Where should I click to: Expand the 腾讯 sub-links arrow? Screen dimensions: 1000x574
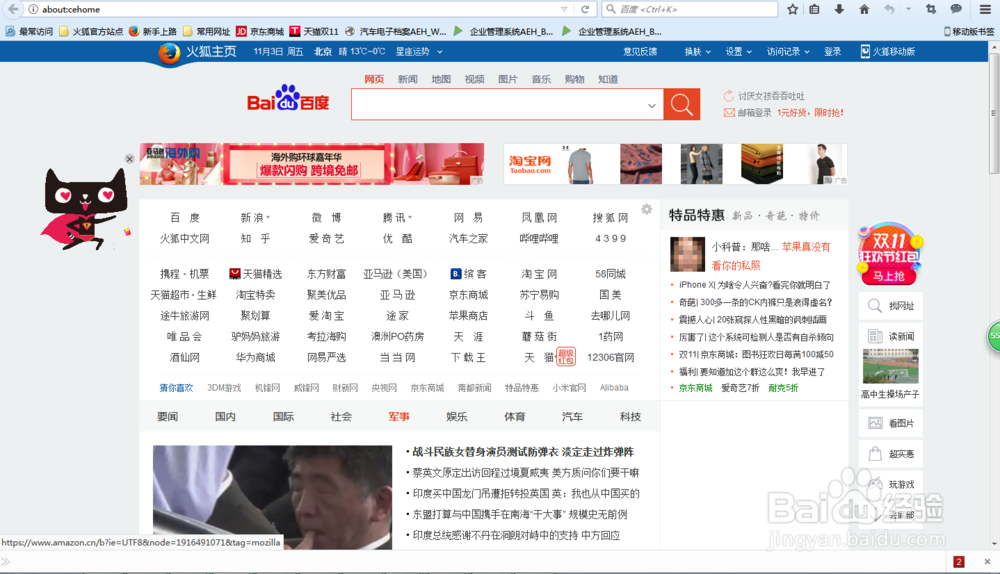coord(410,217)
